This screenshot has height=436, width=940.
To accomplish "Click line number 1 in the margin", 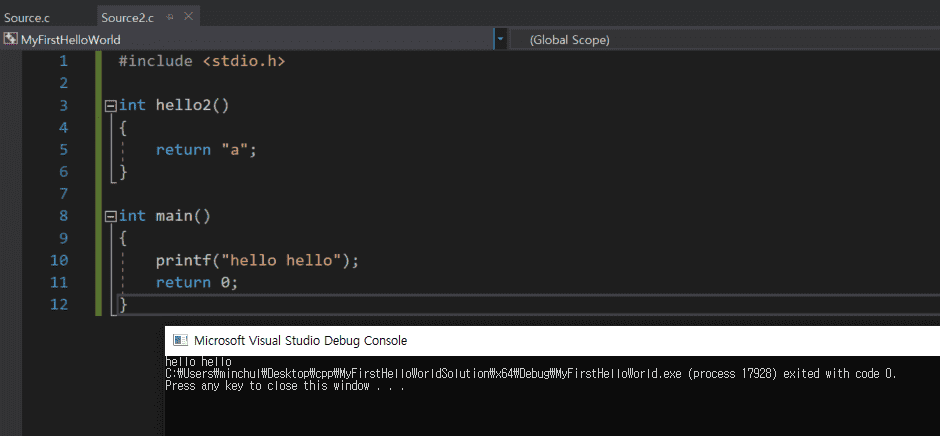I will (64, 61).
